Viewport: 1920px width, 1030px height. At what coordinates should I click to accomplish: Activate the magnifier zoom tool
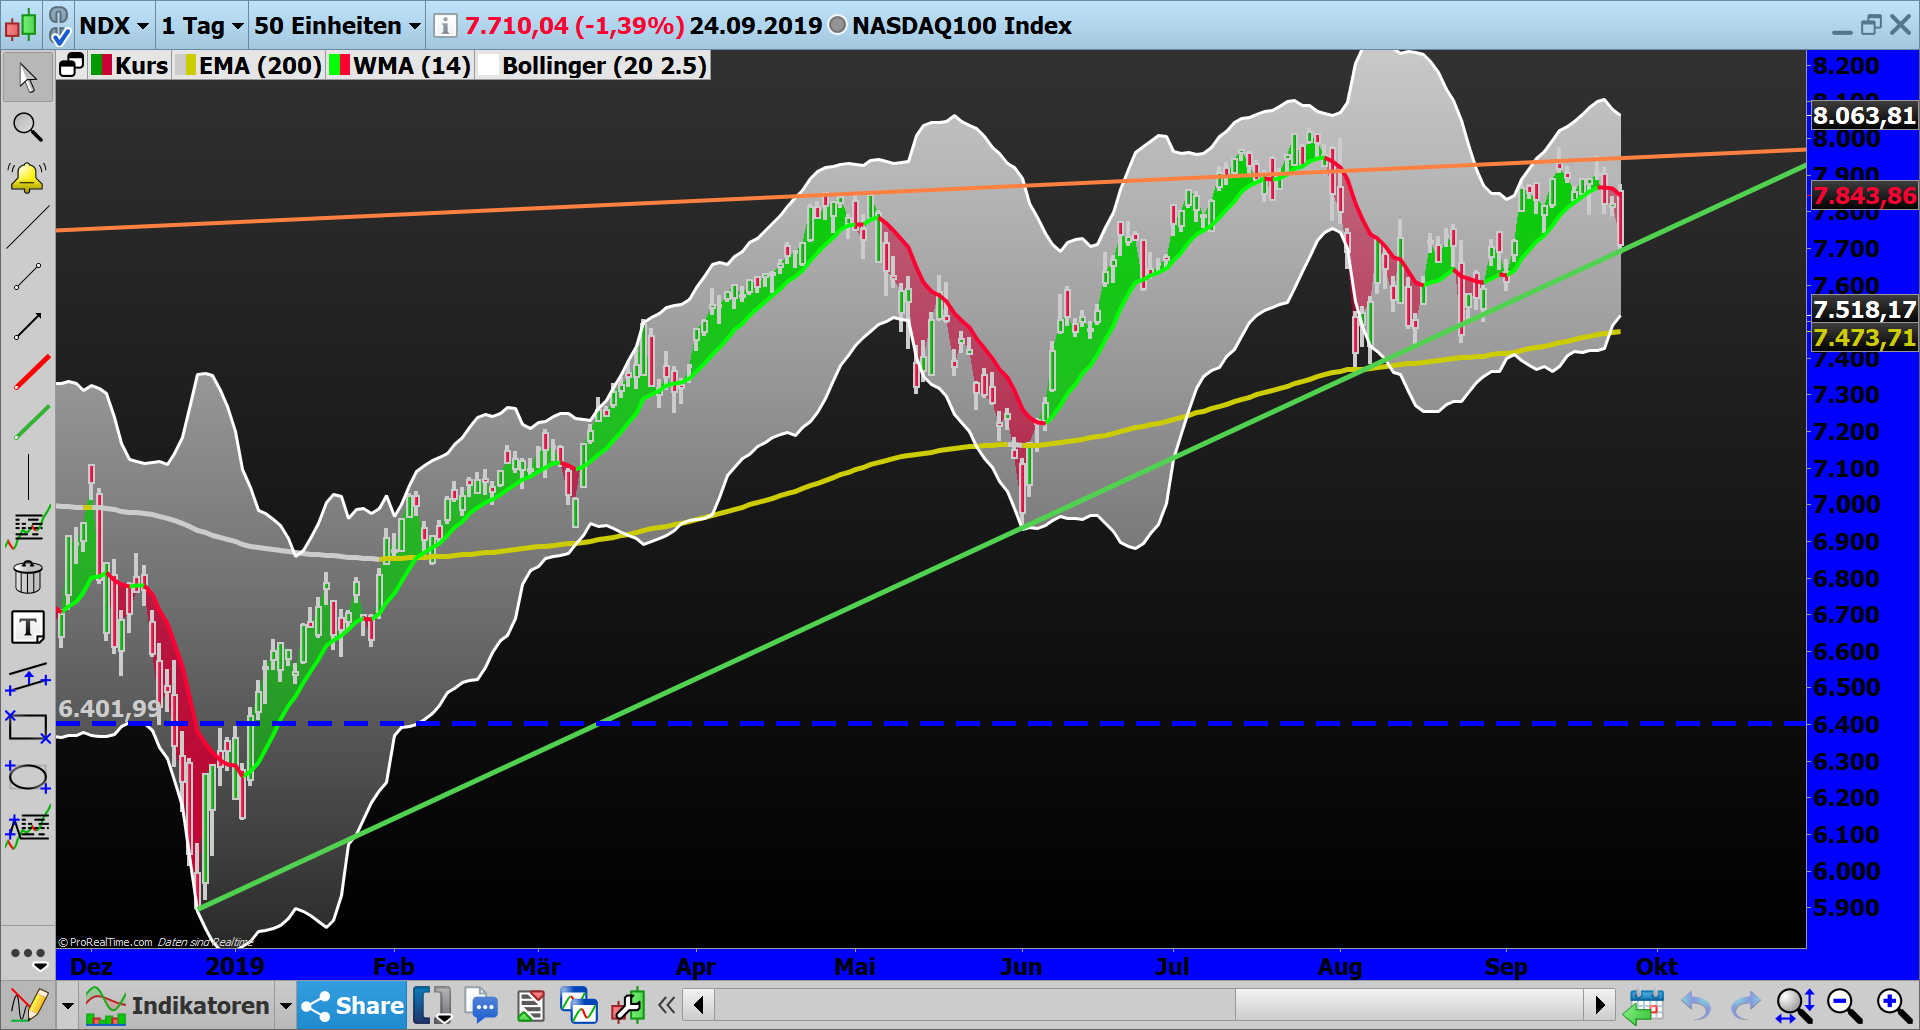pos(27,127)
